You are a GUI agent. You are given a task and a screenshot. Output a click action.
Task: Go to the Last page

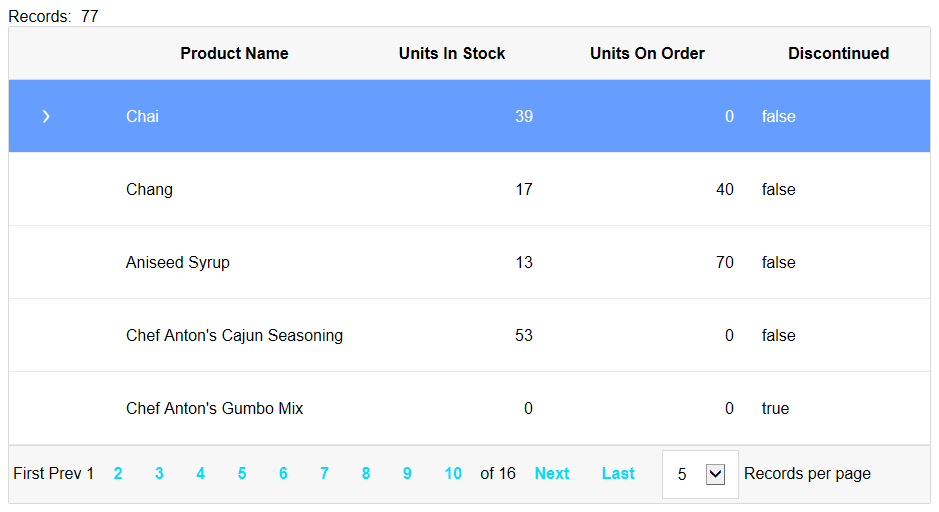618,474
